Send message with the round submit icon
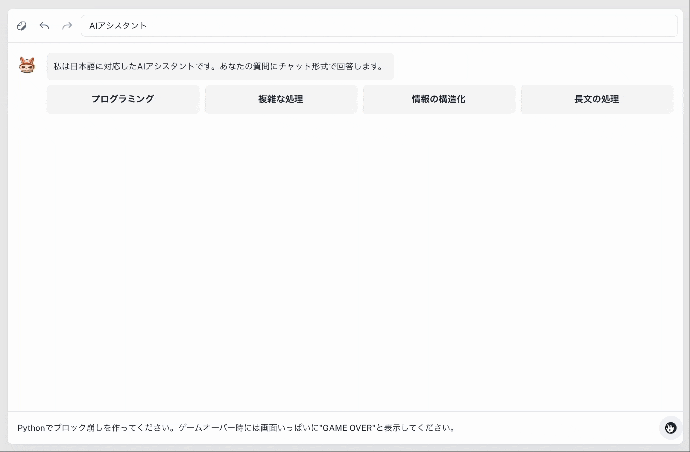Image resolution: width=690 pixels, height=452 pixels. click(x=670, y=427)
